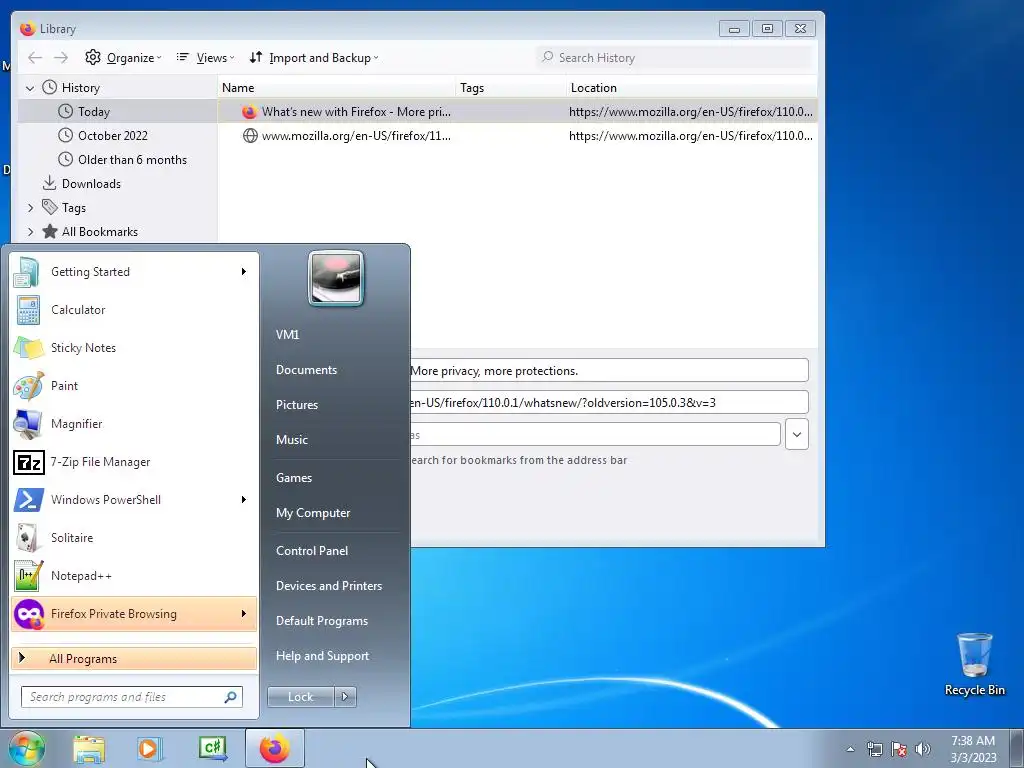Select "What's new with Firefox" history entry
This screenshot has width=1024, height=768.
click(517, 112)
